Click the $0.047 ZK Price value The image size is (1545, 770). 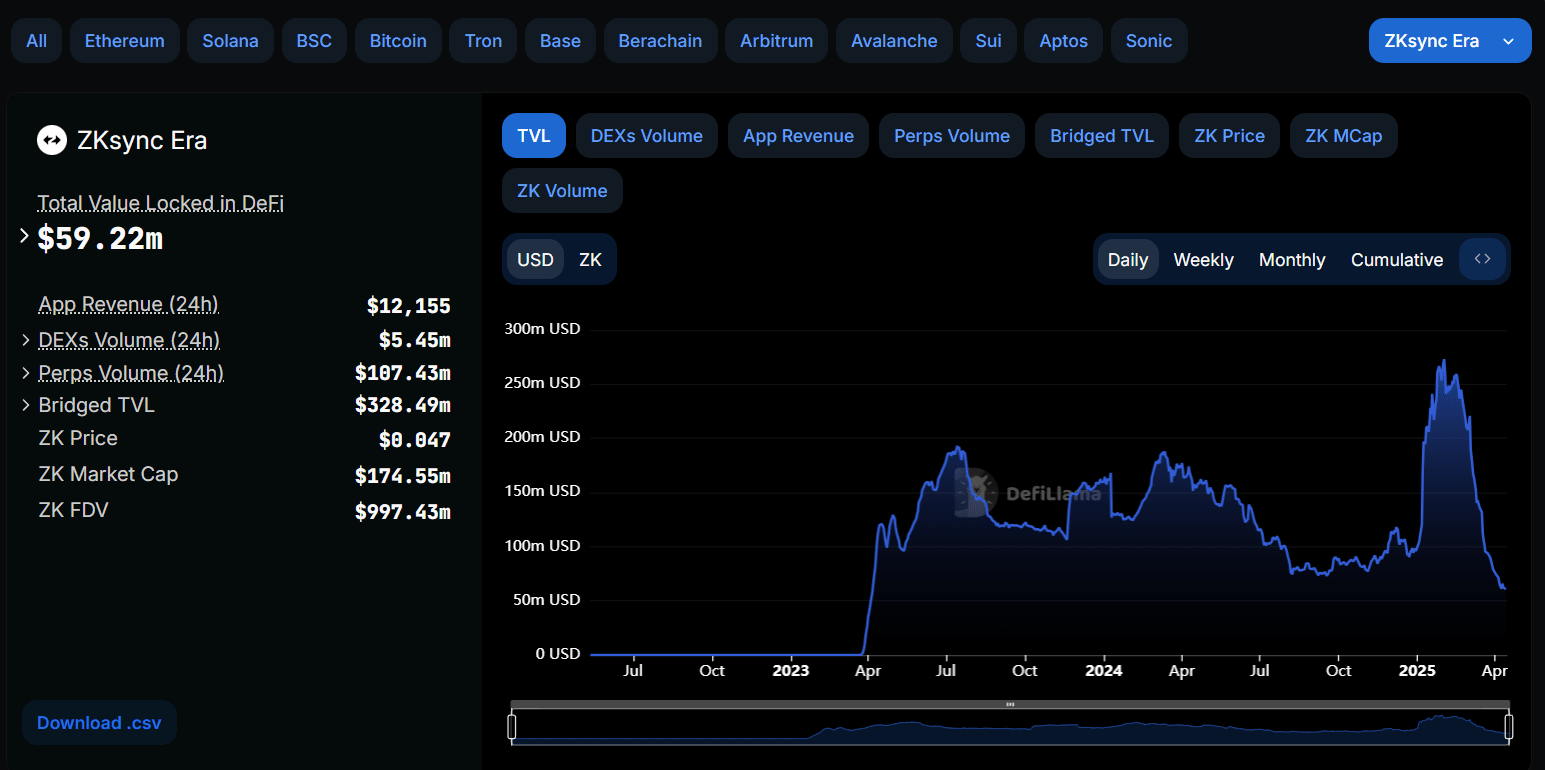coord(415,440)
